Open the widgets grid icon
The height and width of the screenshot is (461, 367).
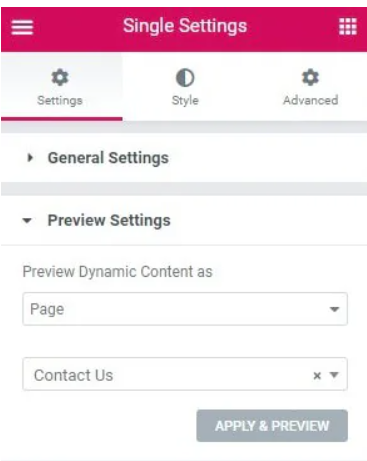pyautogui.click(x=348, y=26)
